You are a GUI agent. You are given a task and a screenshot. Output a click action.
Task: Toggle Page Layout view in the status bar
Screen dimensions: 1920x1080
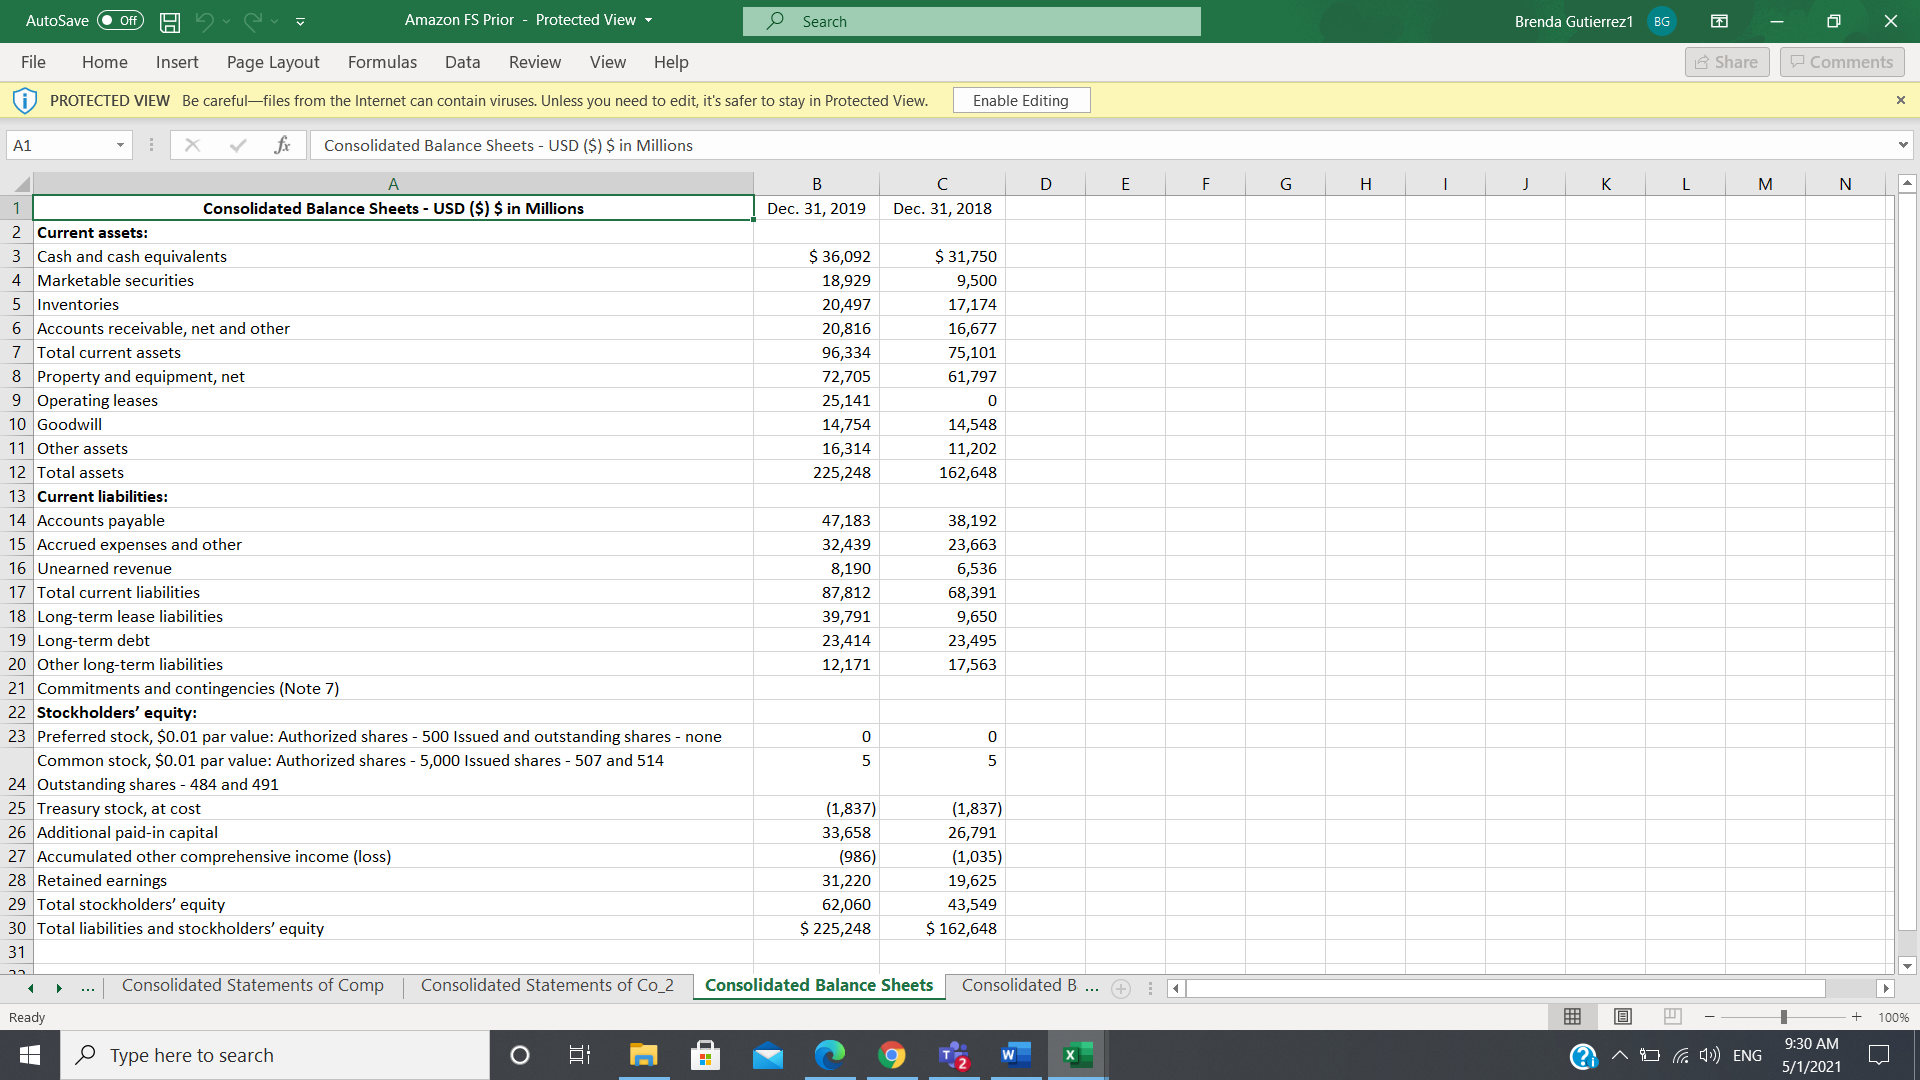pyautogui.click(x=1622, y=1016)
